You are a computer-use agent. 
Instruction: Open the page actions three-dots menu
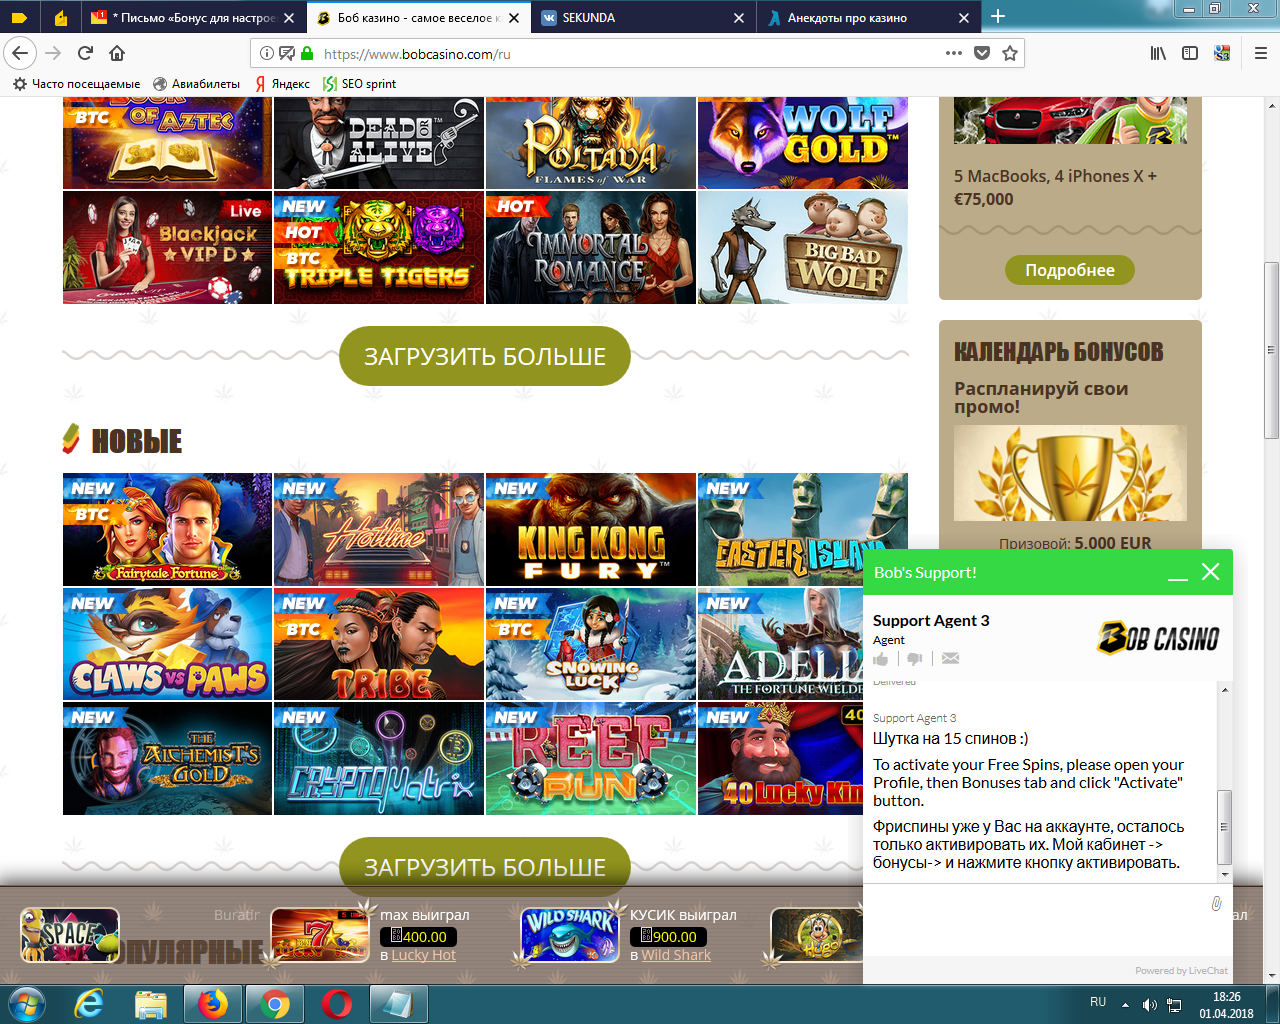point(954,53)
